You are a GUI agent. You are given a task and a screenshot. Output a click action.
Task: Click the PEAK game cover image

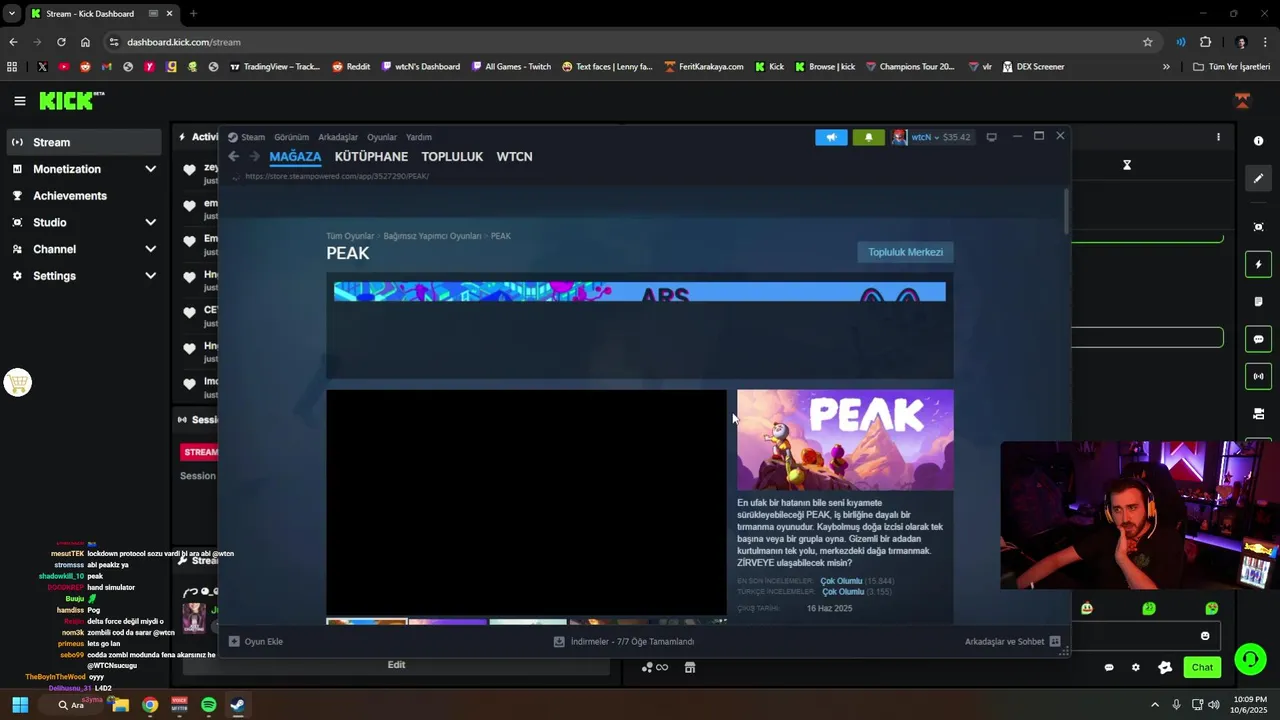pyautogui.click(x=845, y=440)
